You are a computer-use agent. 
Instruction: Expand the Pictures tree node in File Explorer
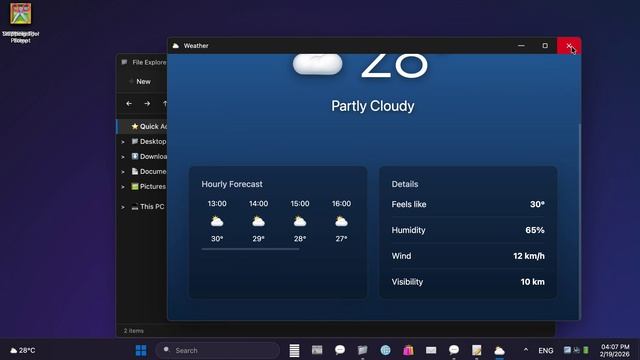[123, 187]
